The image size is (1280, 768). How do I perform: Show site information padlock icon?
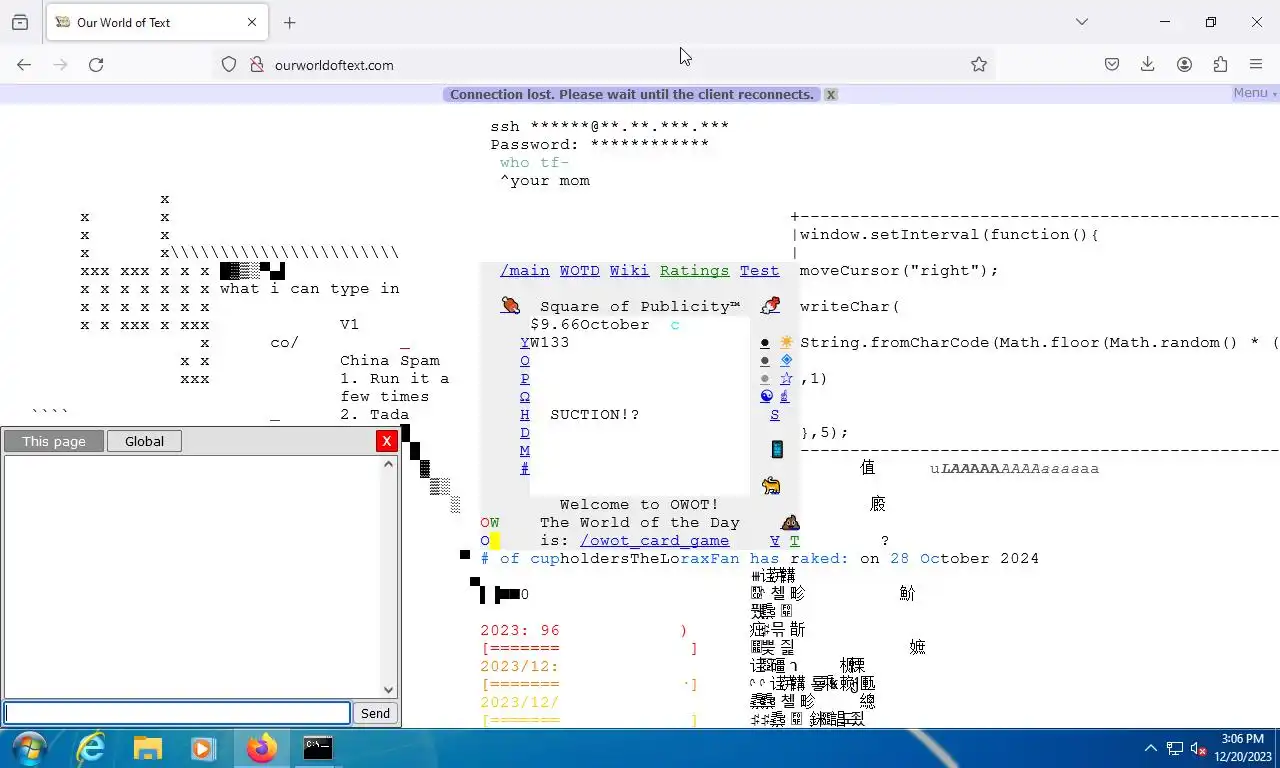tap(256, 64)
